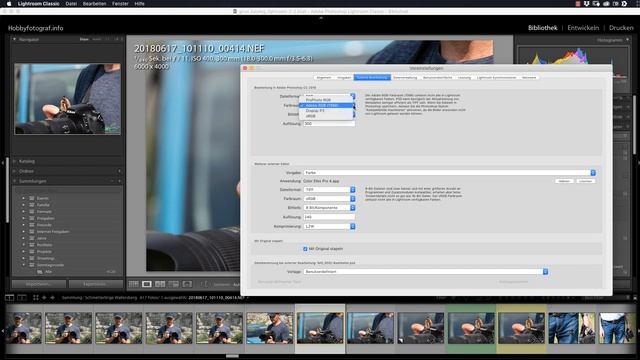The height and width of the screenshot is (360, 640).
Task: Click the external editor Auflösung field 240
Action: [x=329, y=217]
